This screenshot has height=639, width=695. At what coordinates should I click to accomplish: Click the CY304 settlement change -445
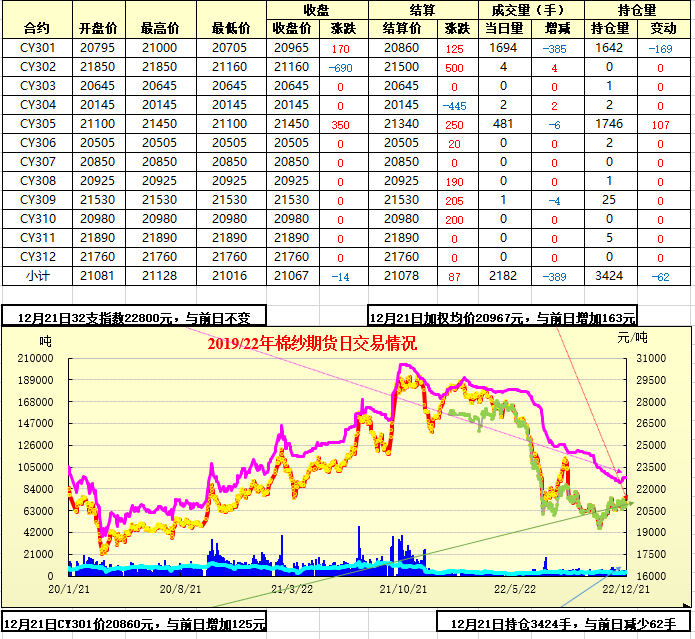pyautogui.click(x=455, y=105)
